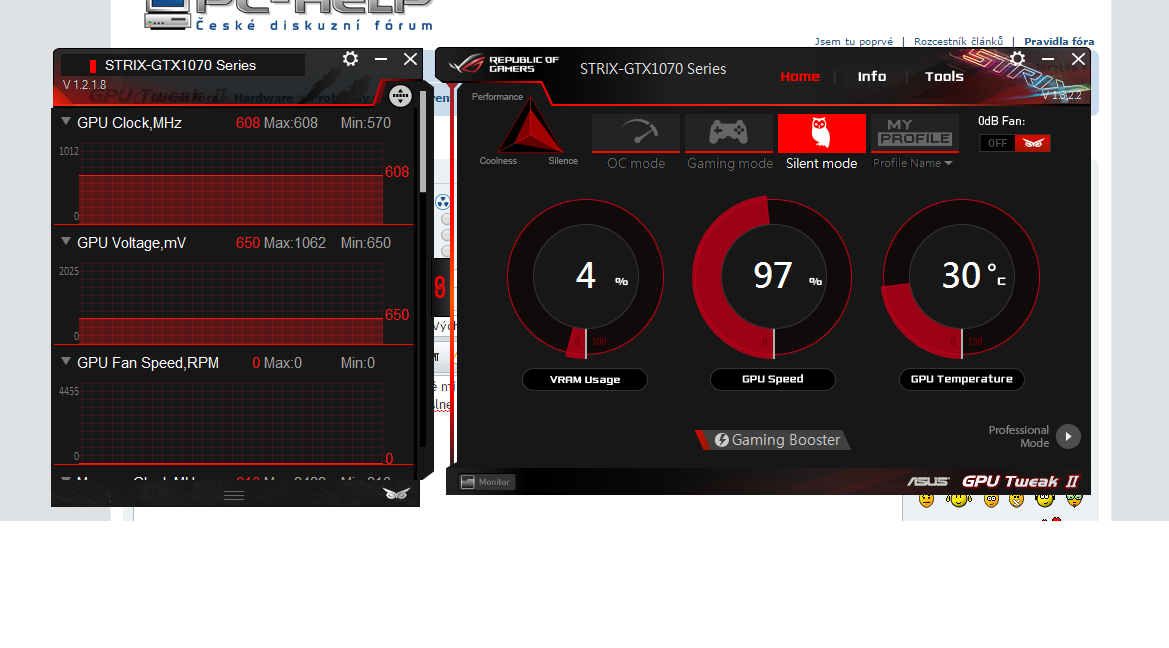Click the red Performance triangle graphic
The width and height of the screenshot is (1169, 648).
(x=530, y=127)
